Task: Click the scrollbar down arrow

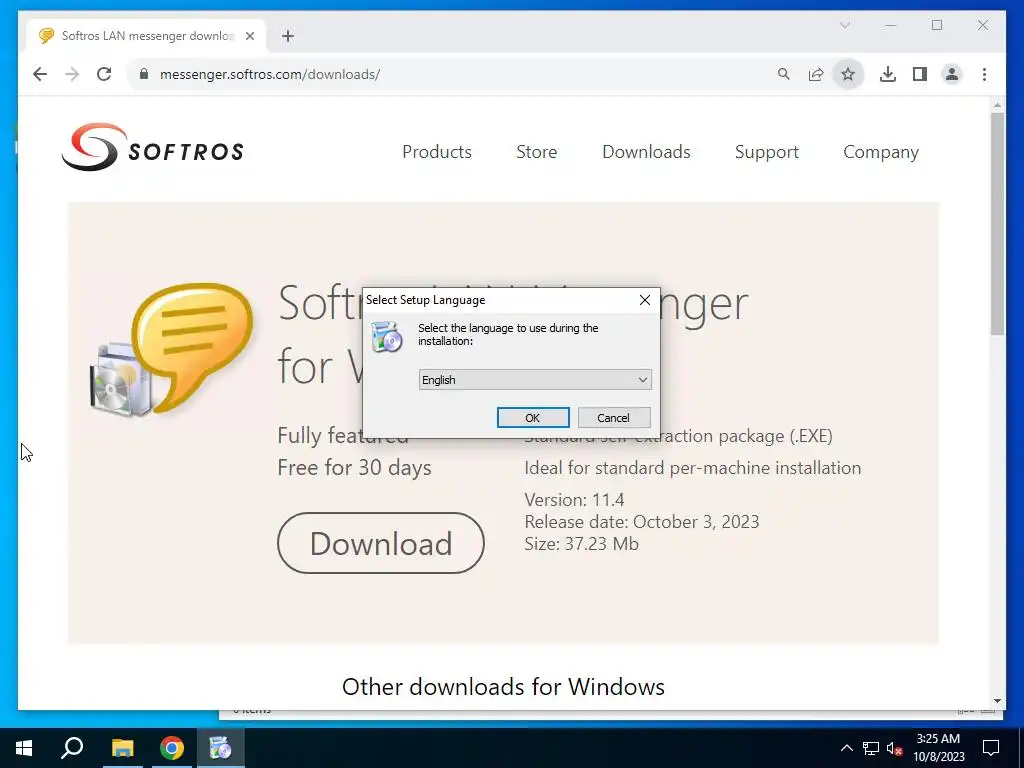Action: coord(997,701)
